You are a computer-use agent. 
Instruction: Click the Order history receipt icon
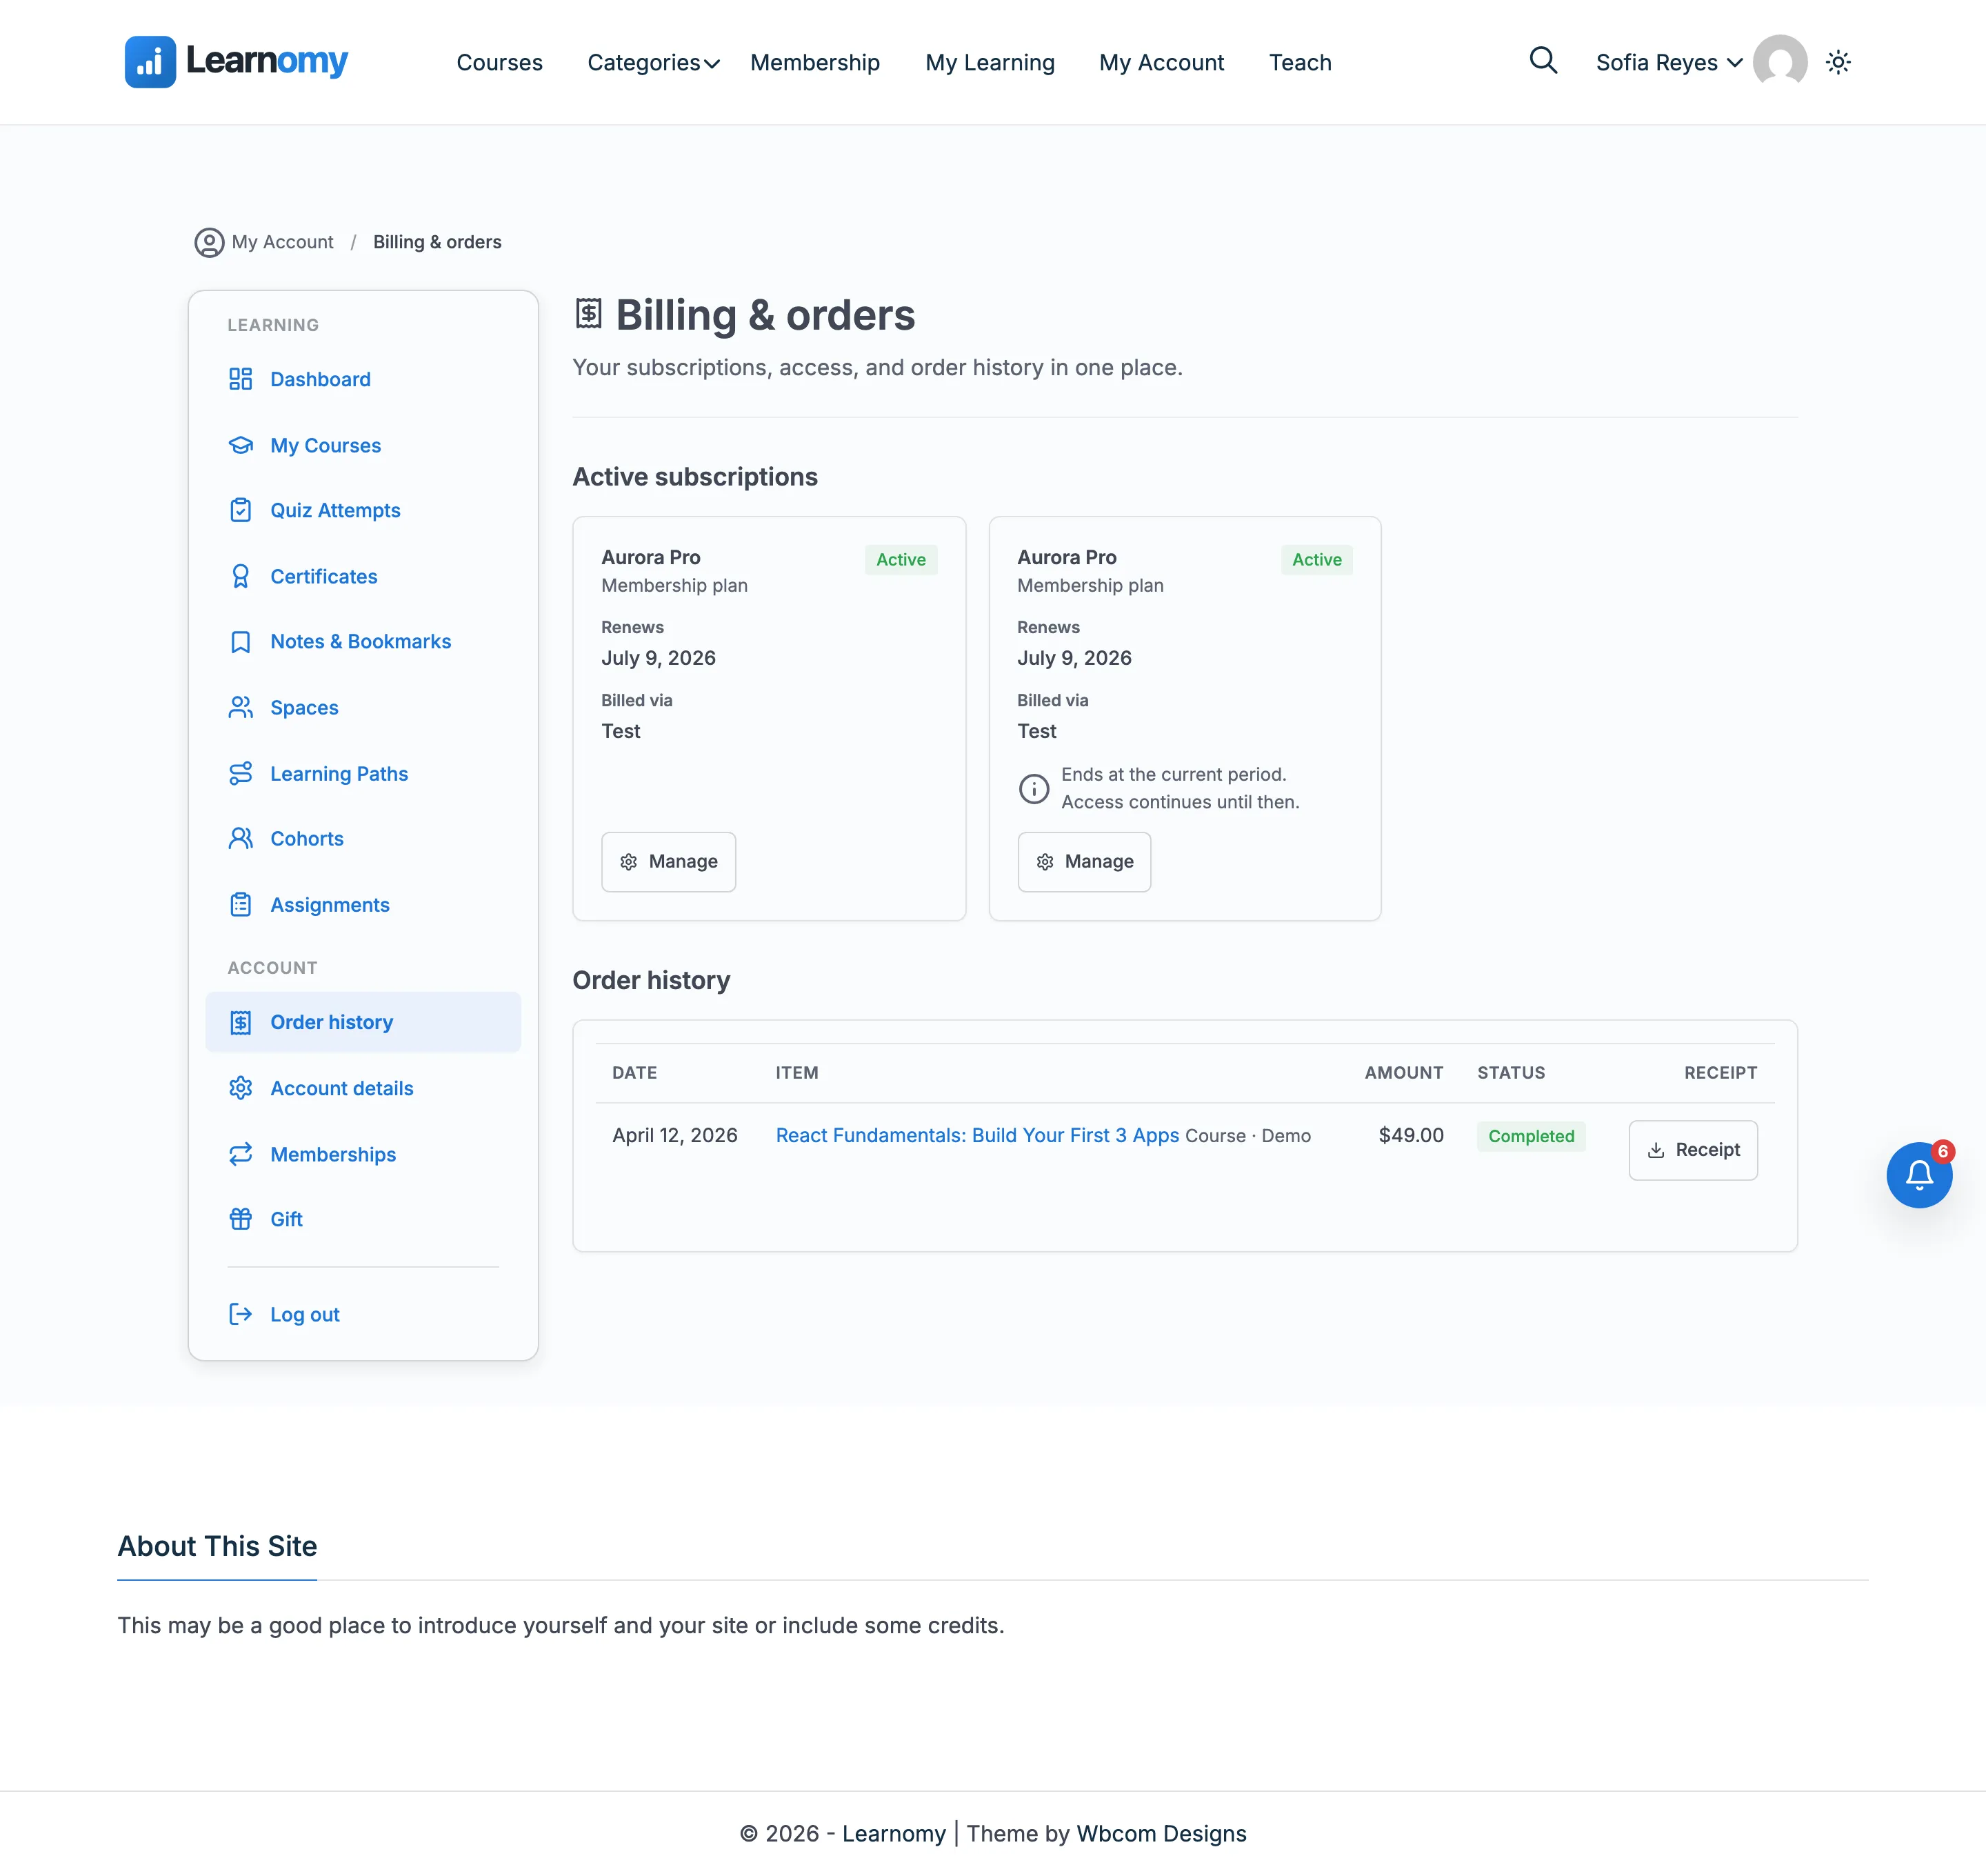coord(241,1022)
